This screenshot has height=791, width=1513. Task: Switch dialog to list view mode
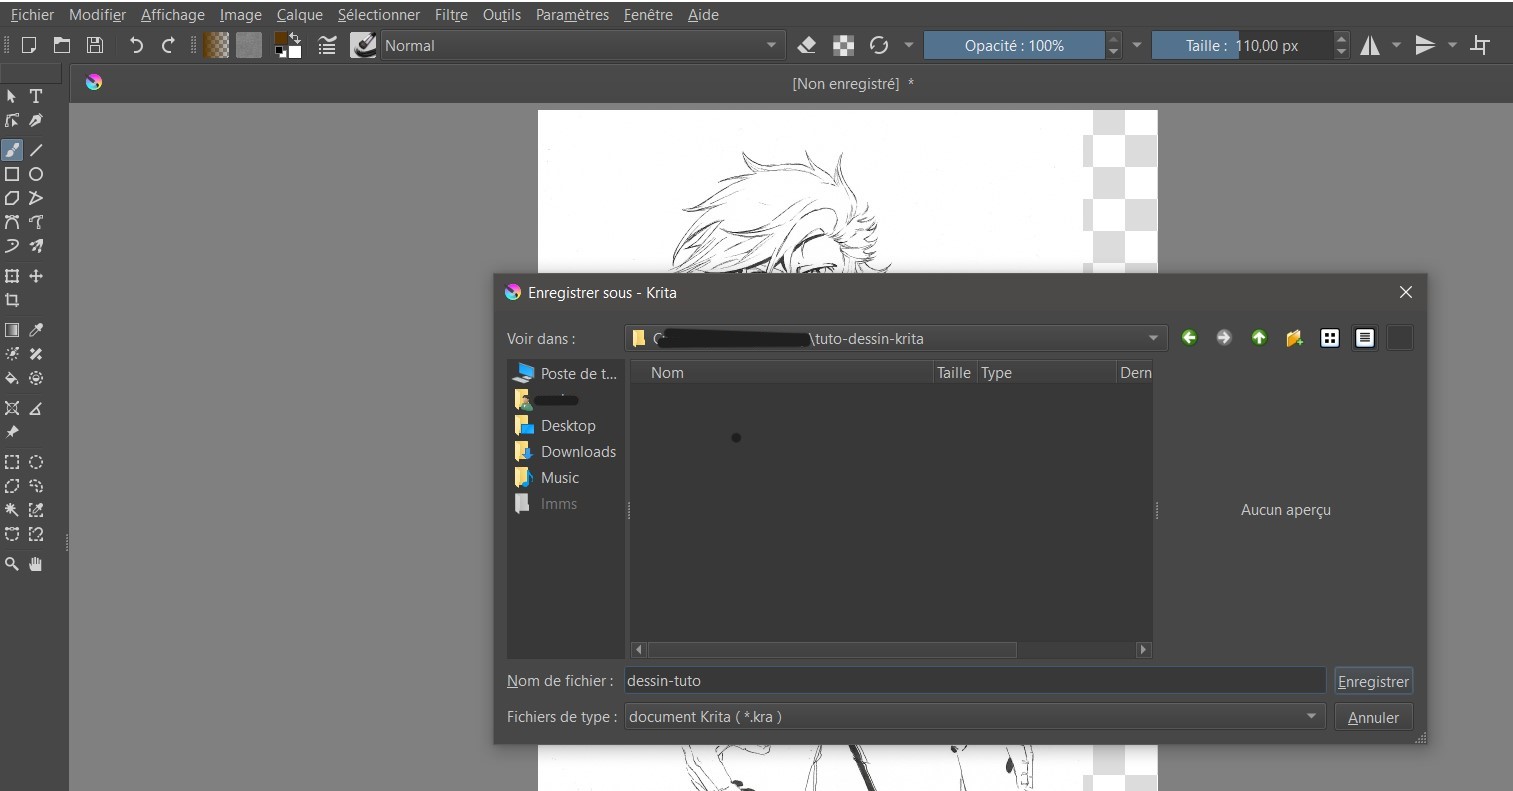click(1330, 338)
